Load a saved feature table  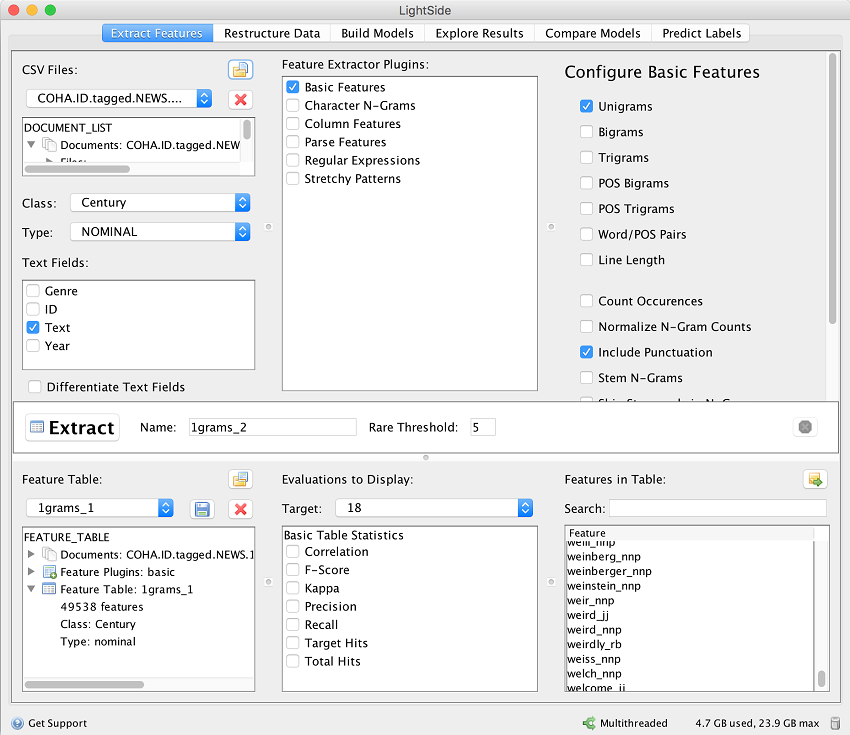coord(240,479)
